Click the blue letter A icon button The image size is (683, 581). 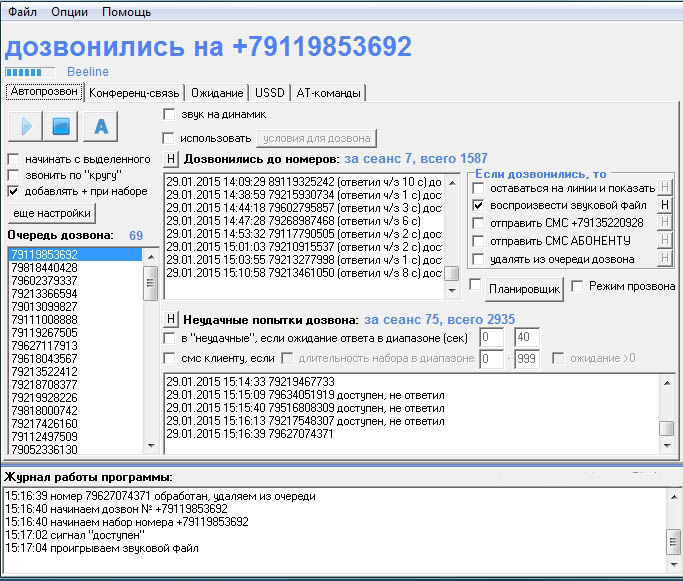click(100, 128)
